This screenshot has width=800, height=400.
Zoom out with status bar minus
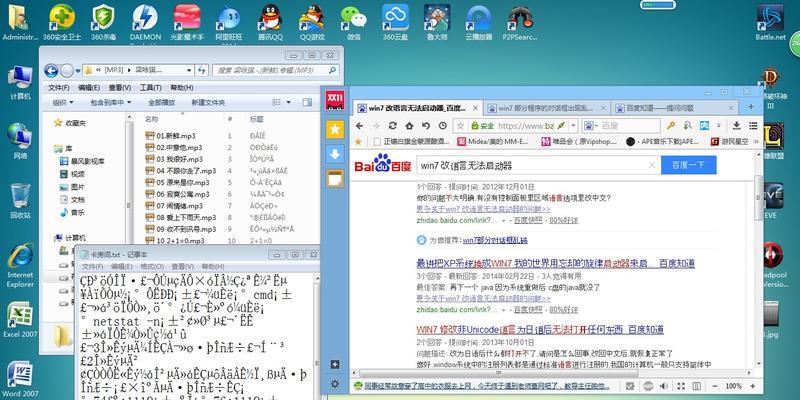(716, 386)
